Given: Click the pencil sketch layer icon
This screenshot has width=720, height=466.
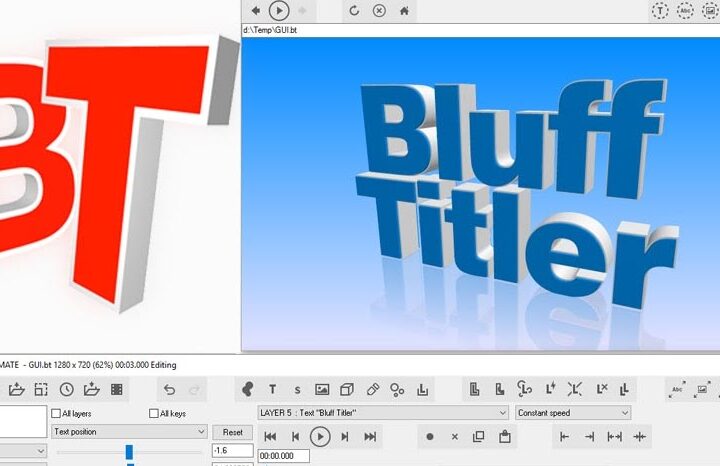Looking at the screenshot, I should 372,389.
